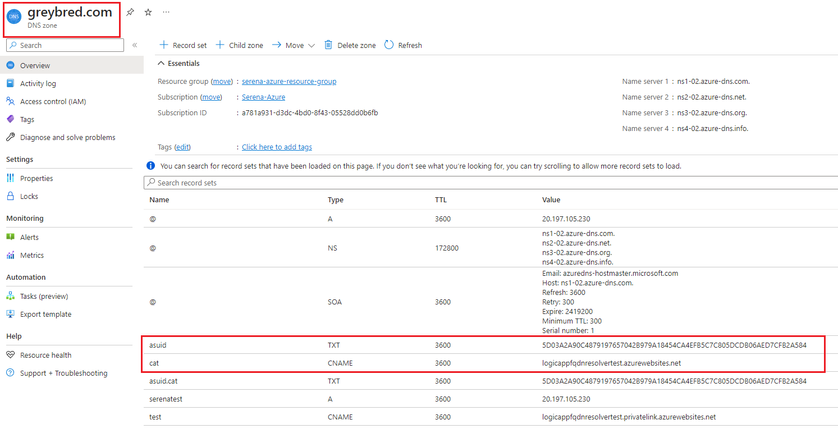
Task: Pin the greybred.com DNS zone
Action: (x=130, y=12)
